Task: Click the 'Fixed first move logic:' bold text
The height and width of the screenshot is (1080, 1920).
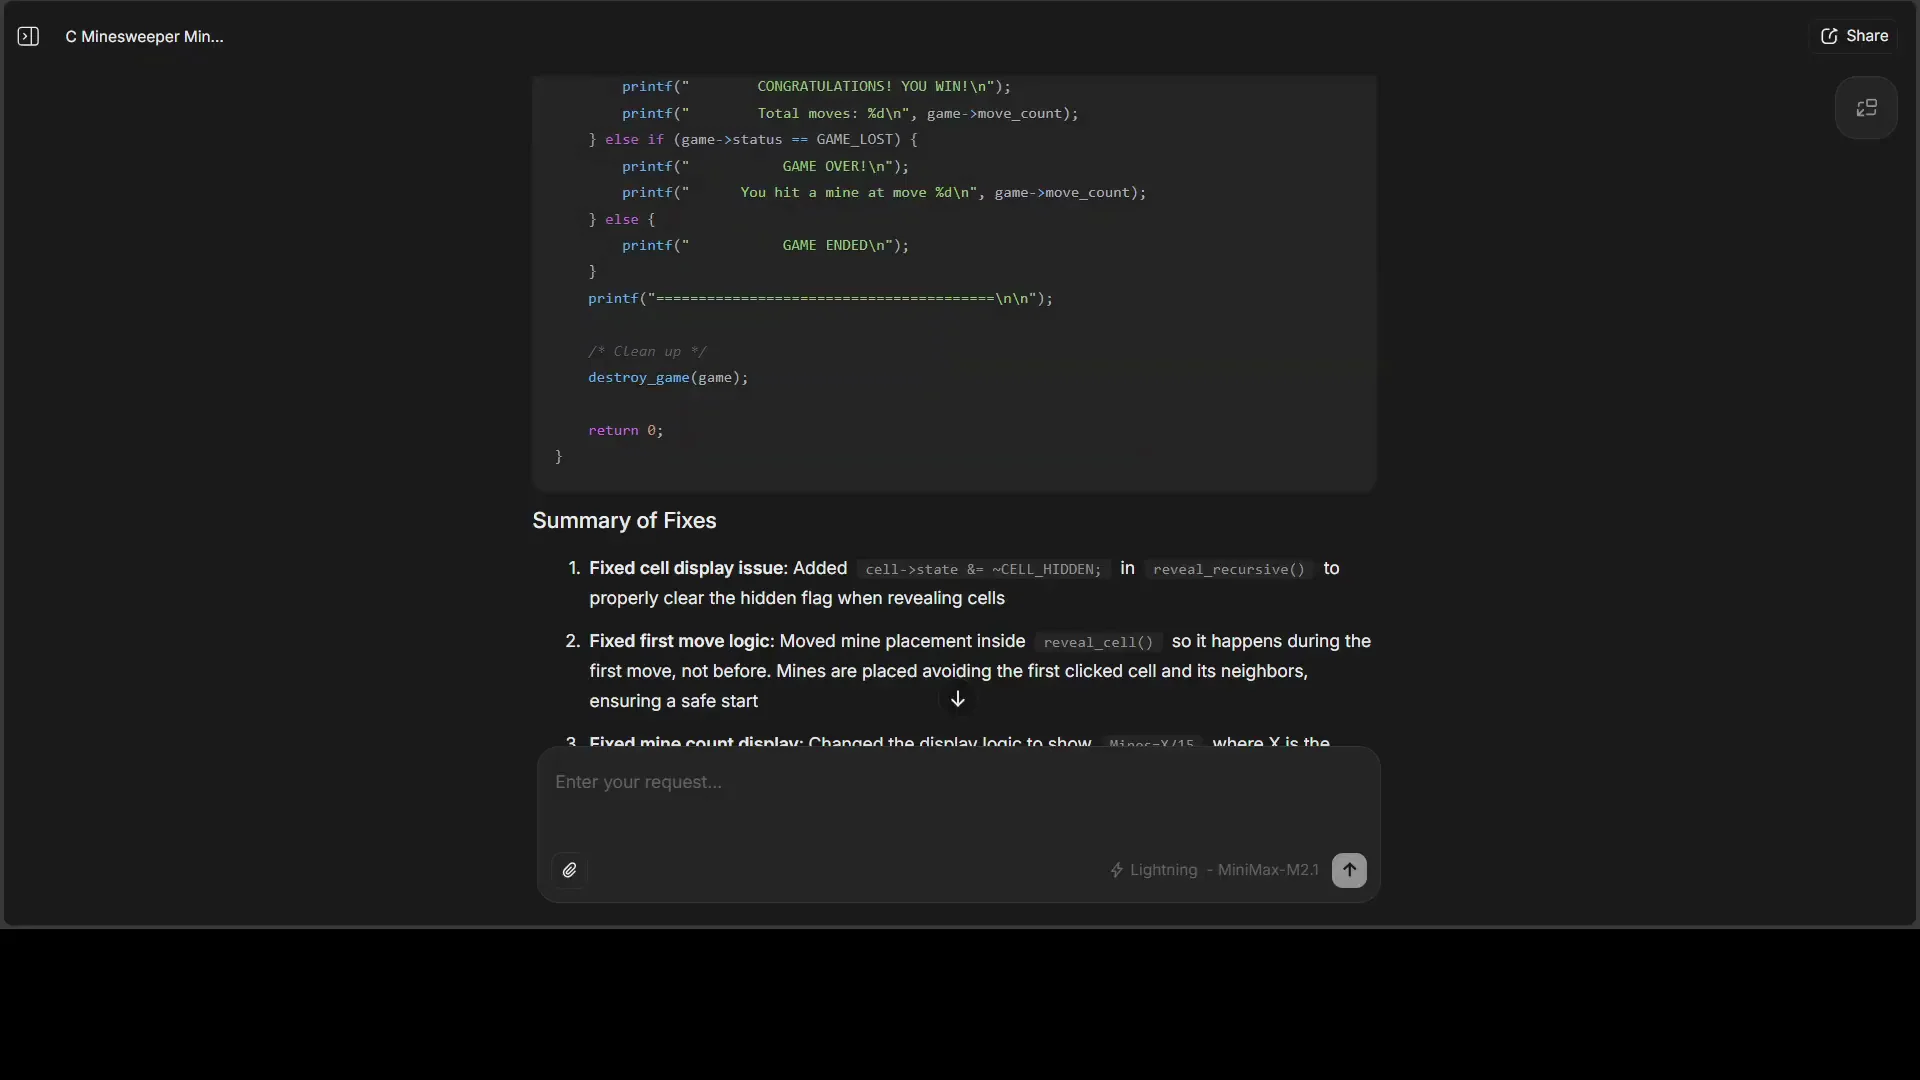Action: [681, 641]
